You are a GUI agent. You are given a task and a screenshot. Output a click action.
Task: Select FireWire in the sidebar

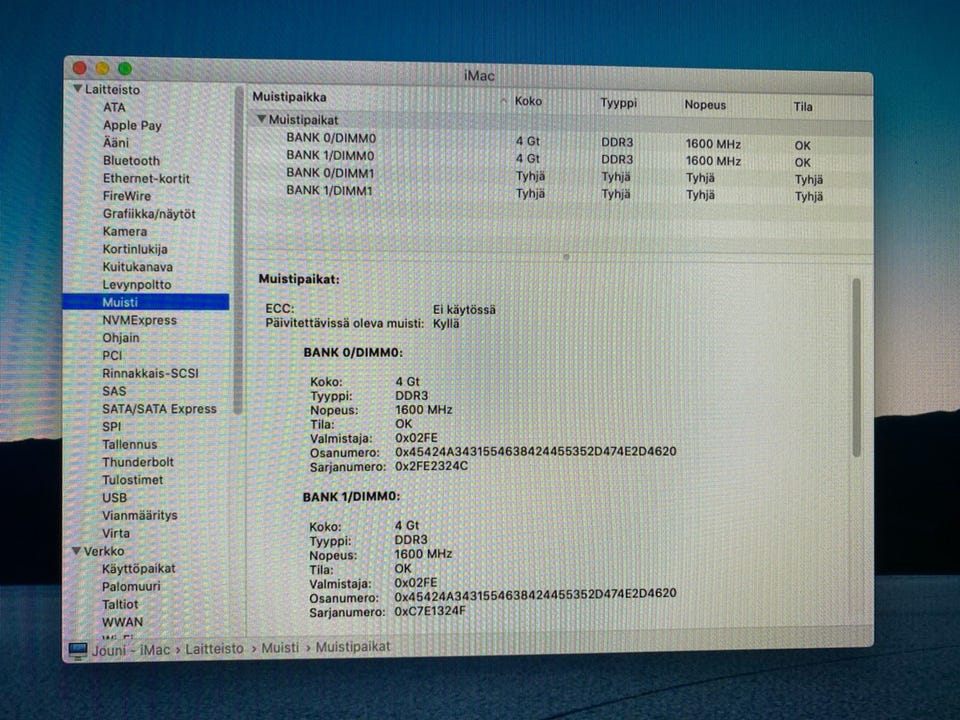pyautogui.click(x=126, y=196)
